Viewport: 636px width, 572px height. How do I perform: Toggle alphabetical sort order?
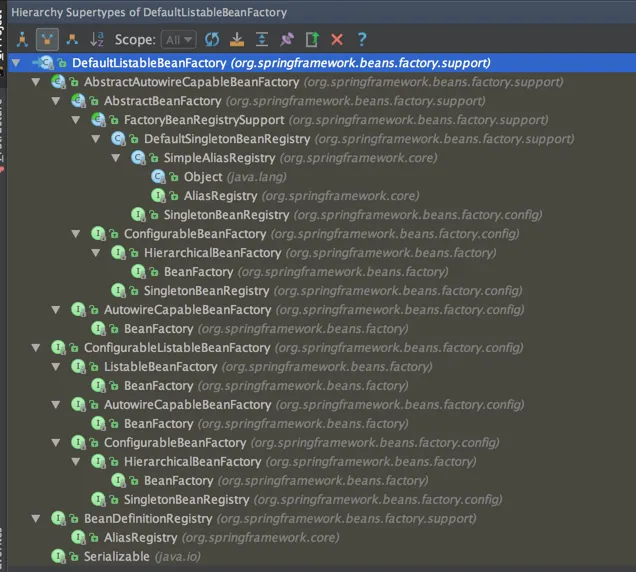(97, 40)
